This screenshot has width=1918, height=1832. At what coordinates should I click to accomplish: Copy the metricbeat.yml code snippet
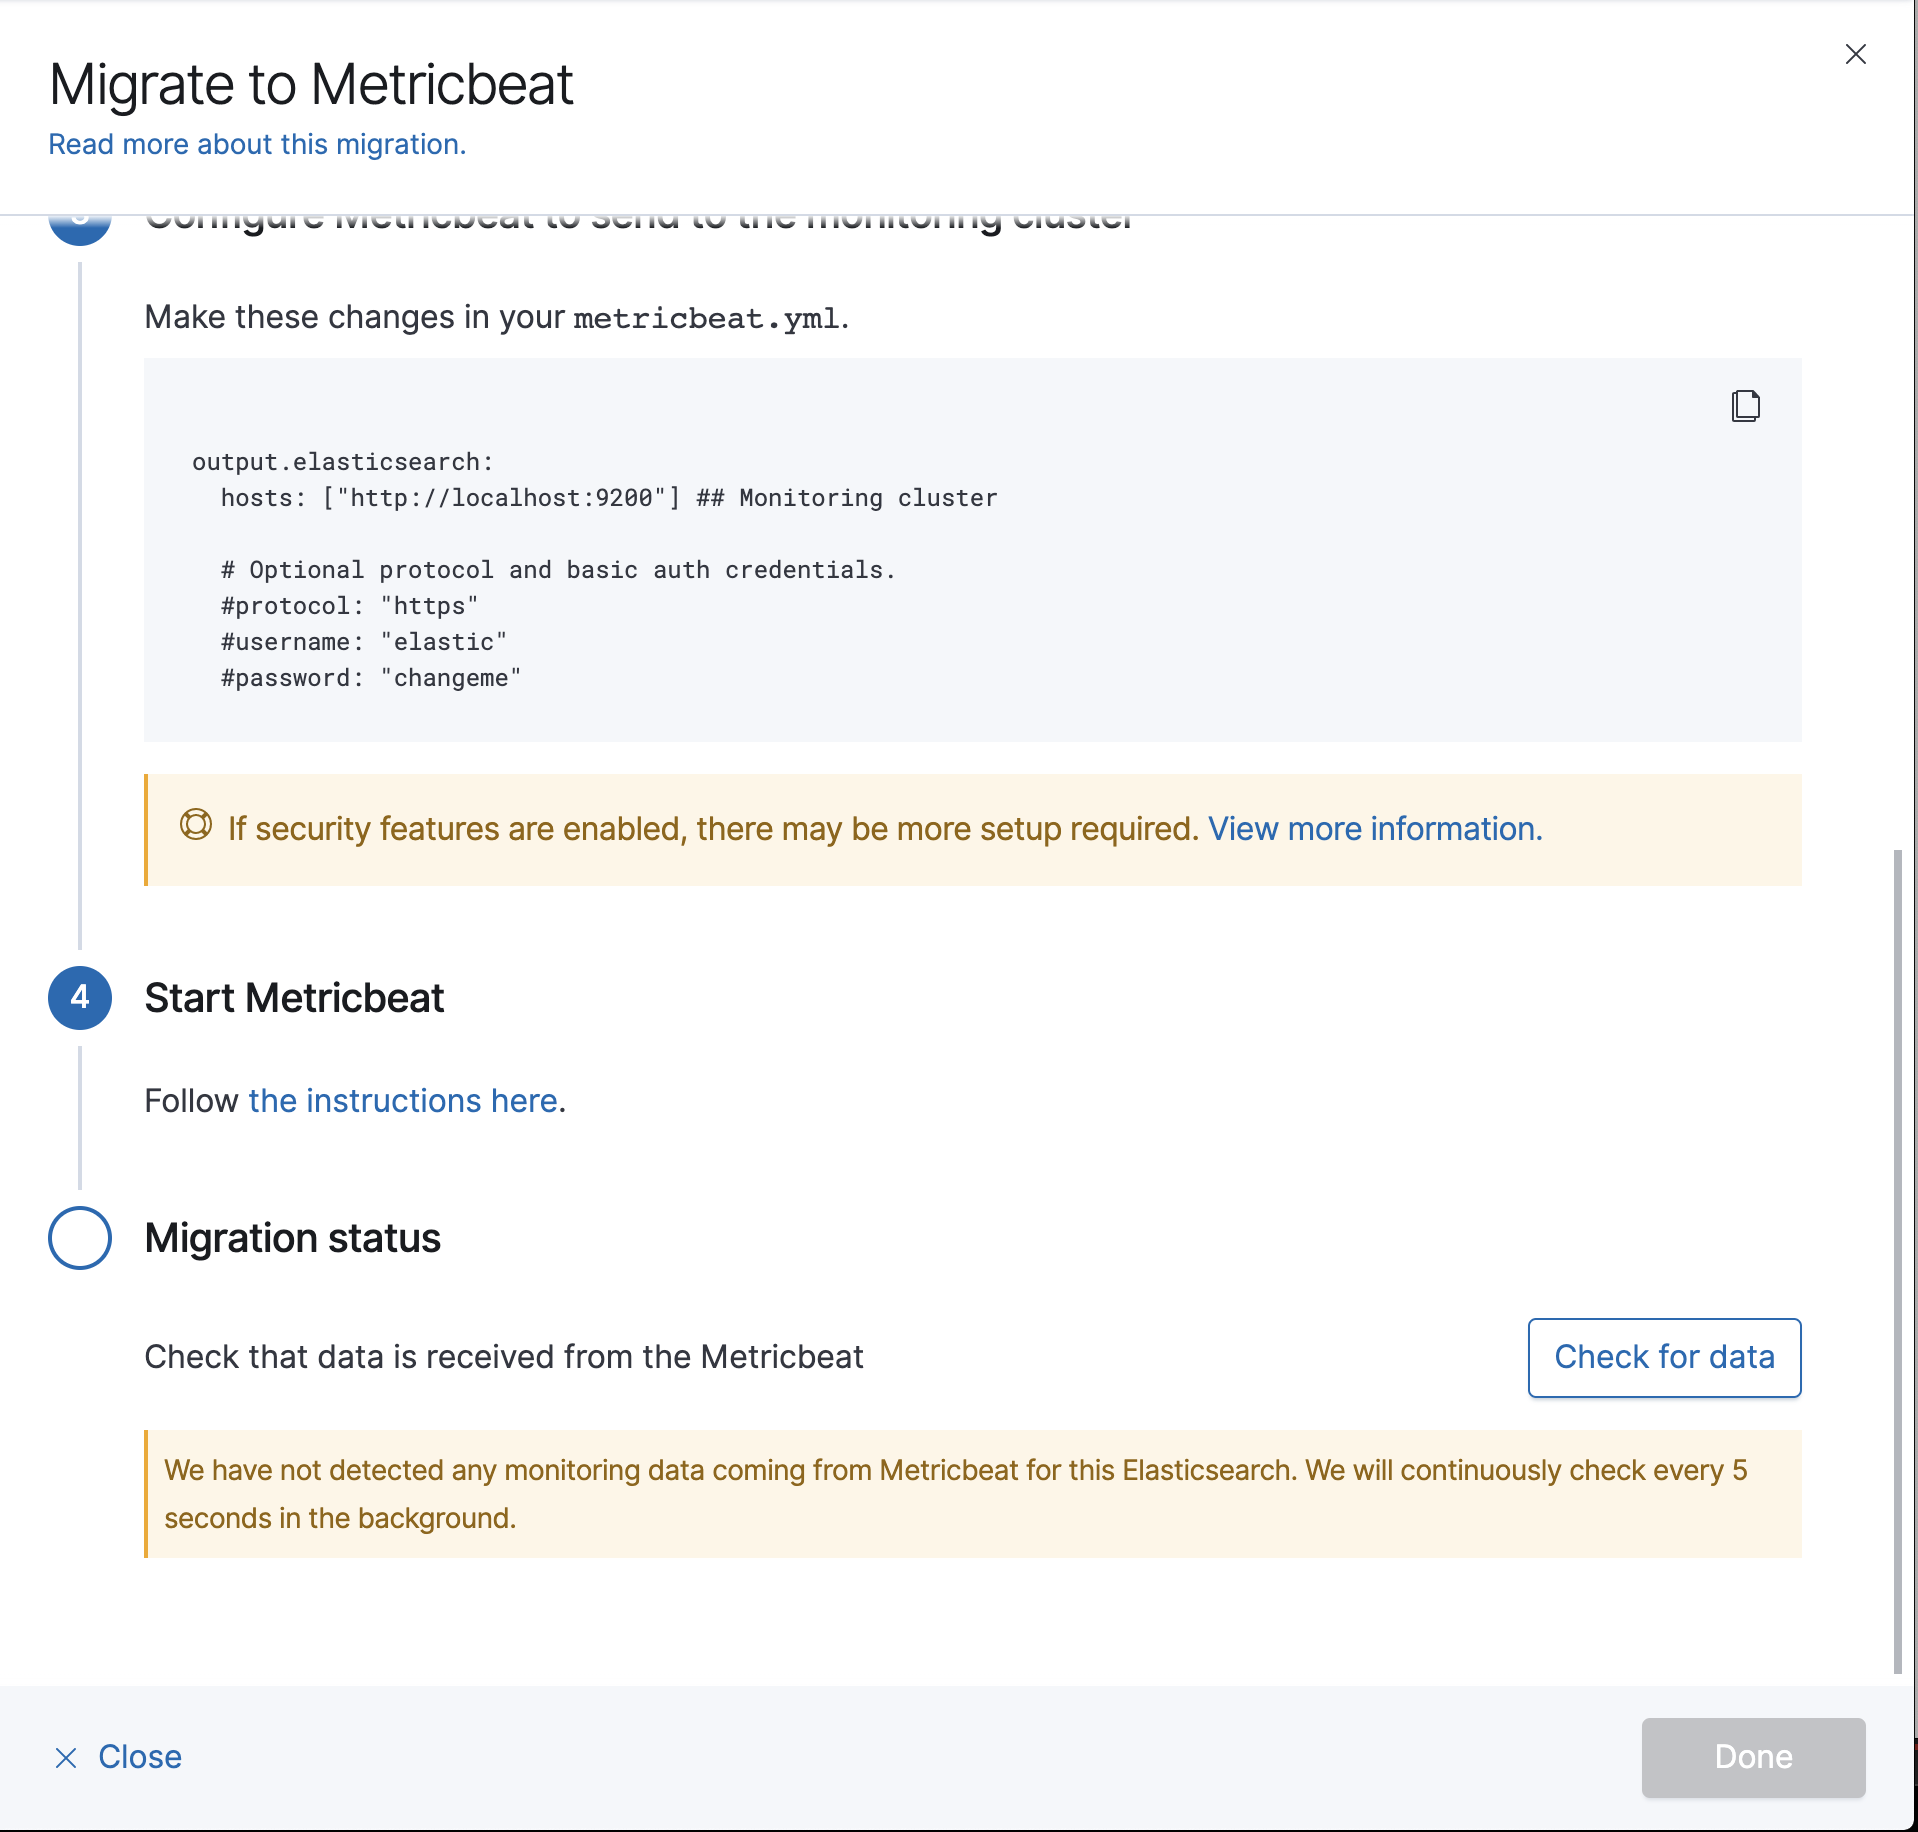click(1746, 406)
